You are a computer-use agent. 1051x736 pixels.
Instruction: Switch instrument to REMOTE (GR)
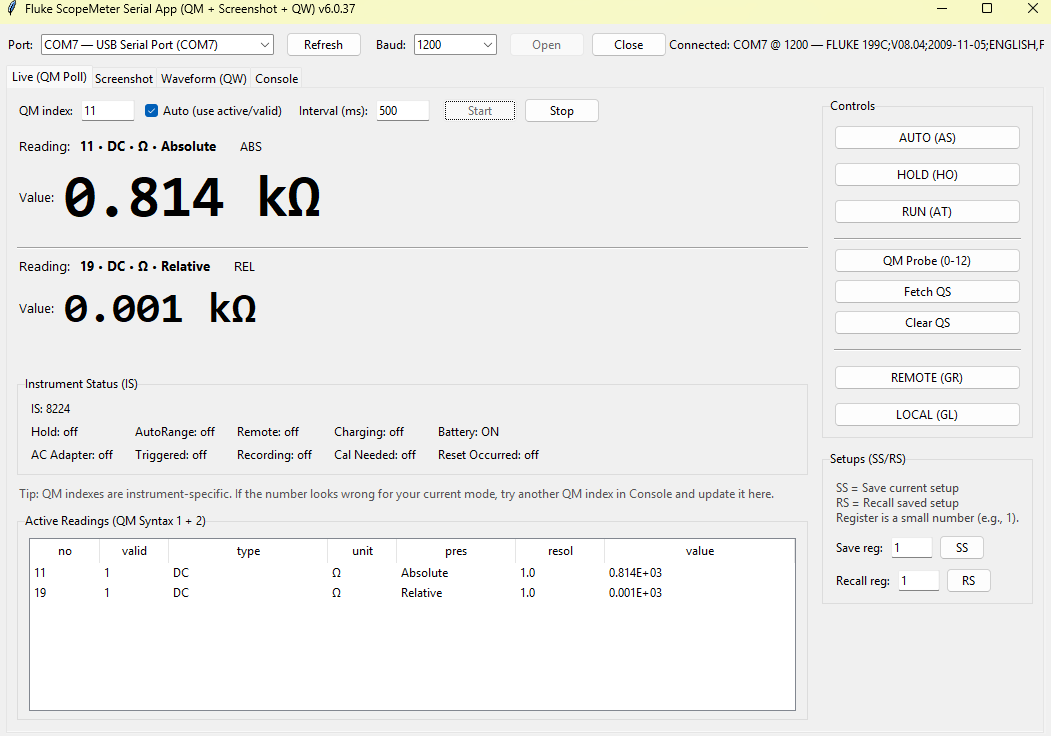927,378
